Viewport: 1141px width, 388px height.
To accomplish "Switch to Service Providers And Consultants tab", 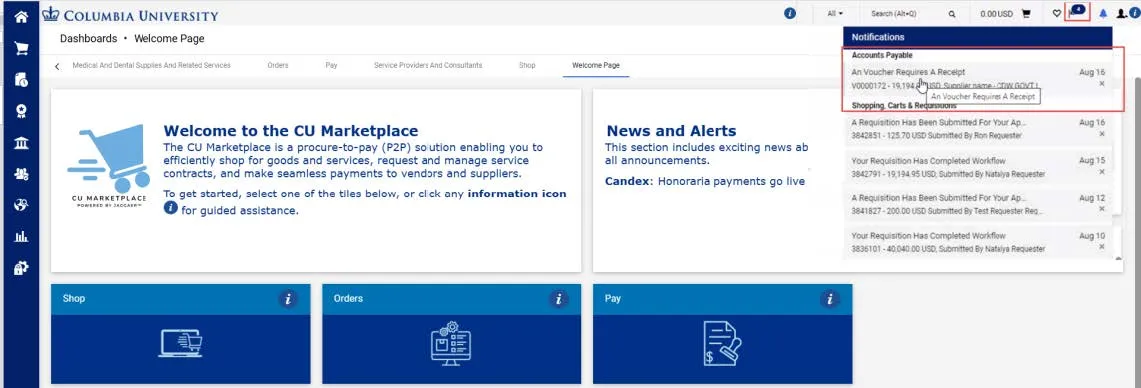I will 428,66.
